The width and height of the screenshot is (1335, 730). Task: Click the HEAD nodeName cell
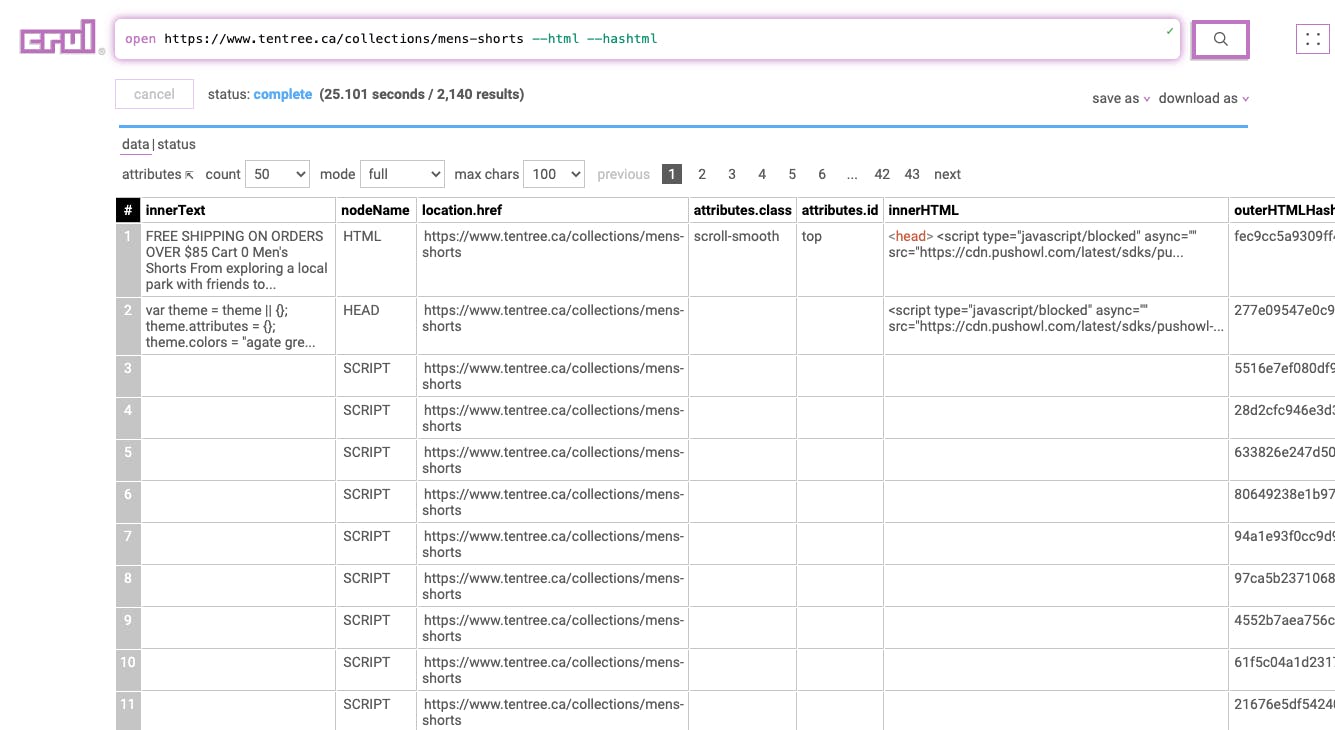click(x=376, y=326)
